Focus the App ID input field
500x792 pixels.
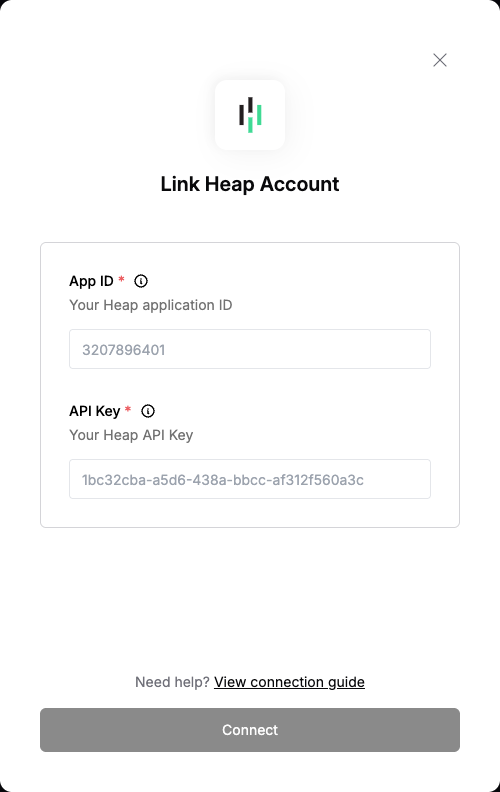click(x=250, y=349)
